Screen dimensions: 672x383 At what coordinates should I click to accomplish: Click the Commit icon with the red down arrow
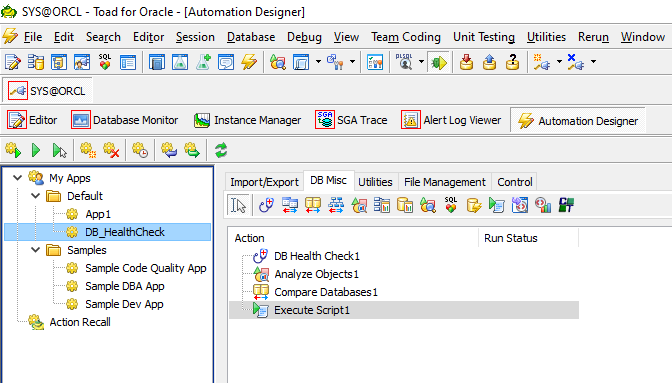point(466,62)
